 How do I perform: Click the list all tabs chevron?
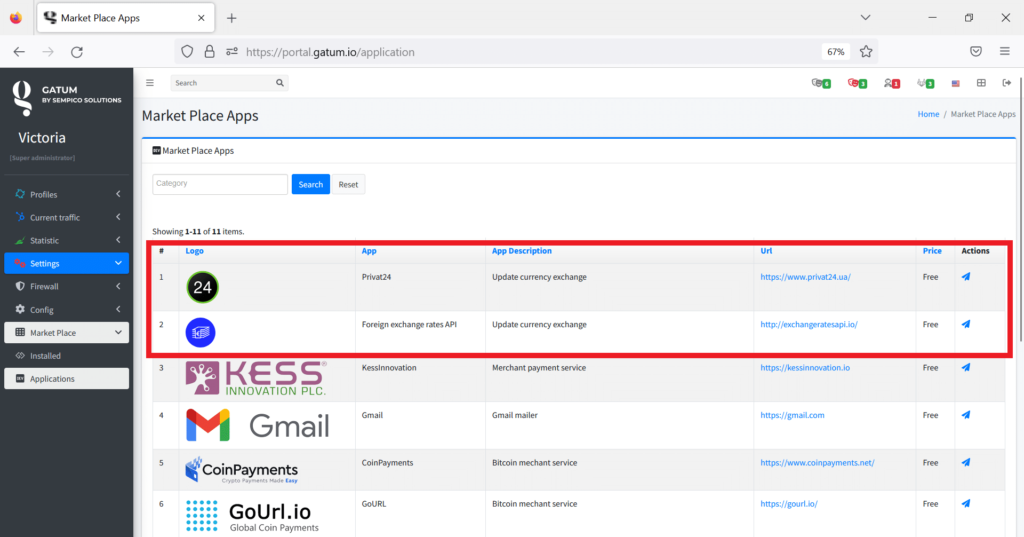[865, 18]
